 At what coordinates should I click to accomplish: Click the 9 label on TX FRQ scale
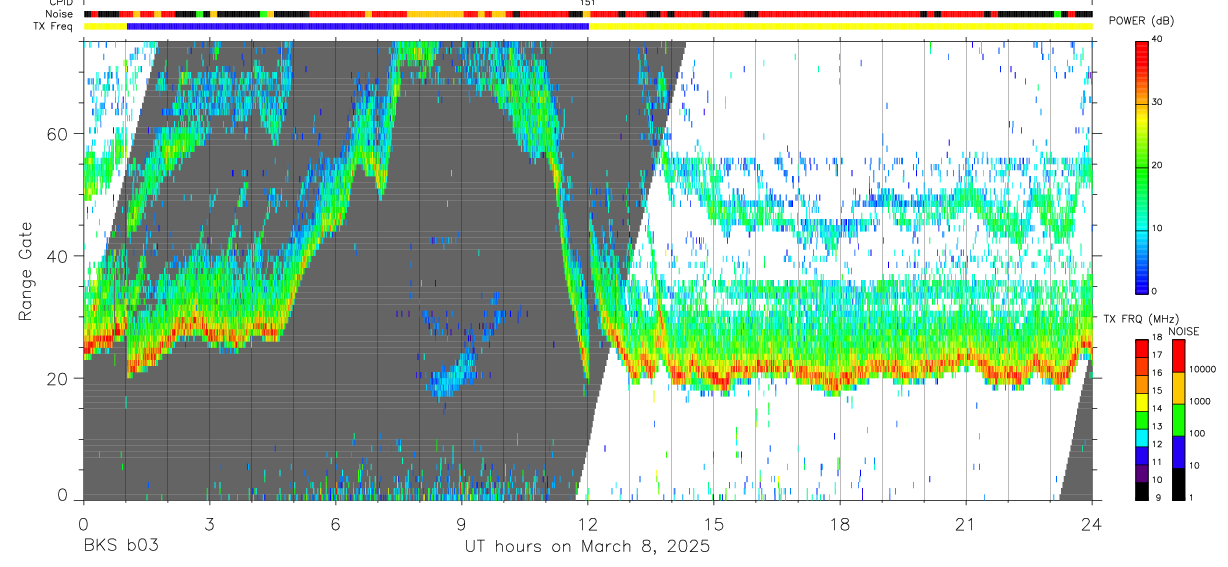pos(1156,497)
